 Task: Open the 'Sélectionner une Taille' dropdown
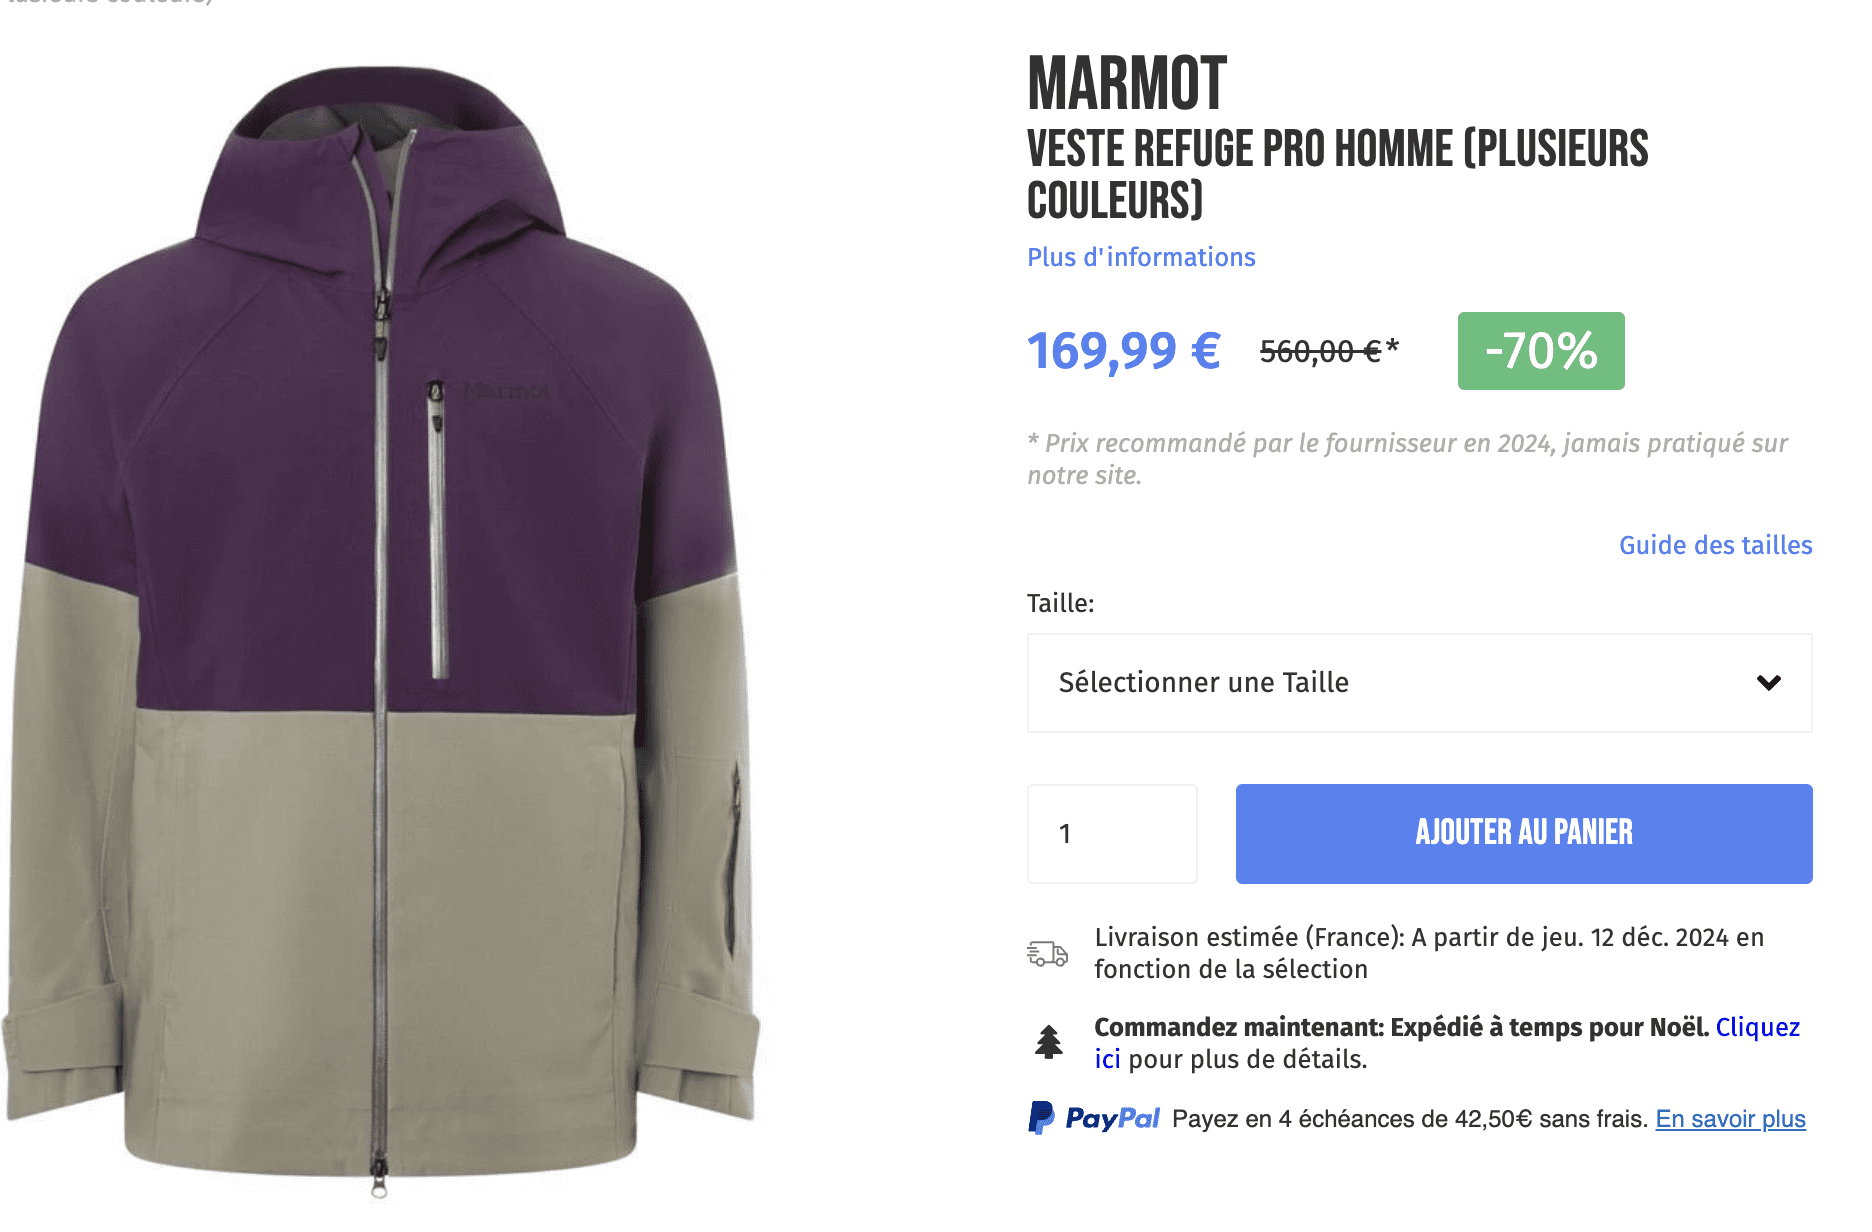(x=1418, y=683)
